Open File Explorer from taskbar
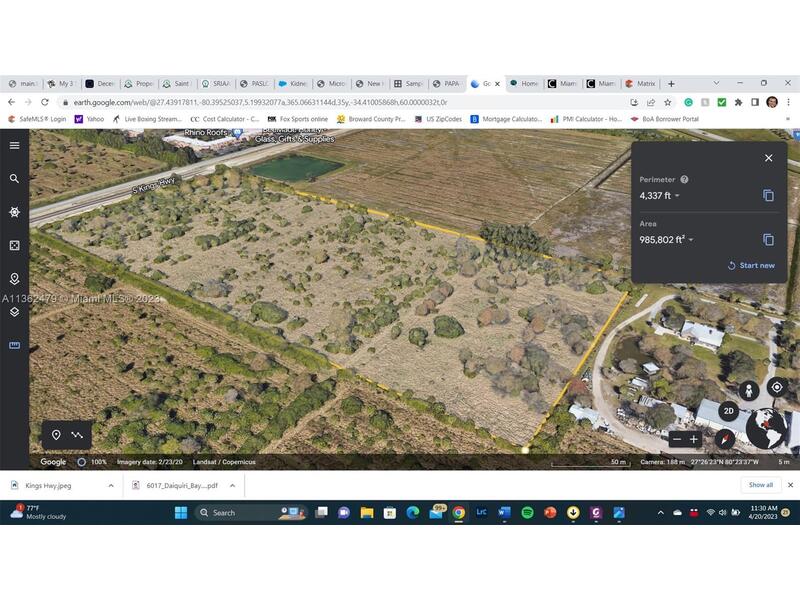 coord(367,512)
